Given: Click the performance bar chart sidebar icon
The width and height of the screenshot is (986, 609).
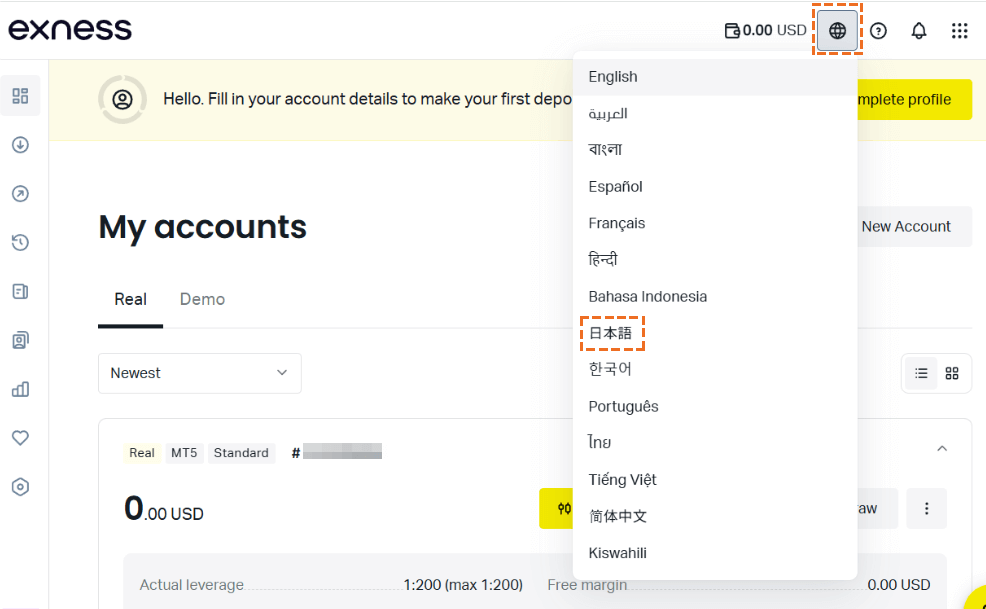Looking at the screenshot, I should pos(20,389).
